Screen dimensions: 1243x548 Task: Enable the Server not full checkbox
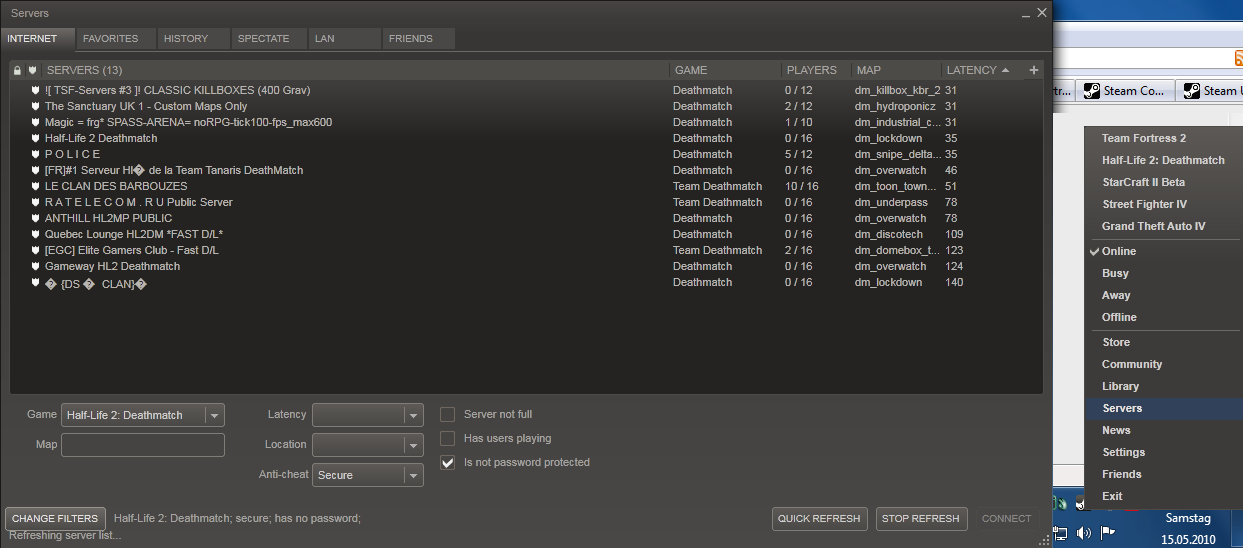tap(448, 414)
